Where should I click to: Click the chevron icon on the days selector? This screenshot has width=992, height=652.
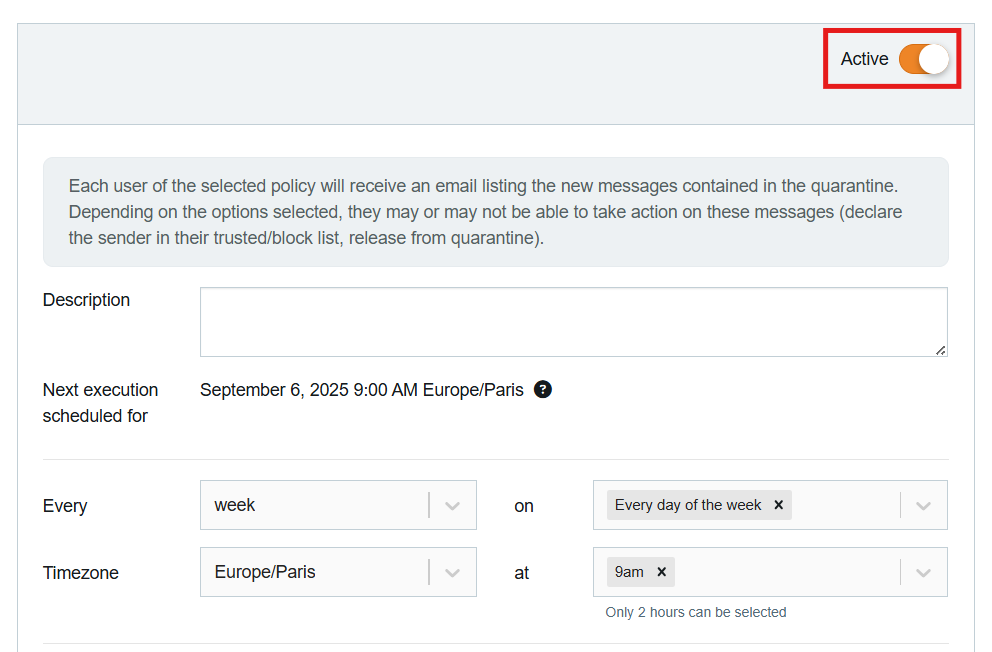(x=922, y=505)
